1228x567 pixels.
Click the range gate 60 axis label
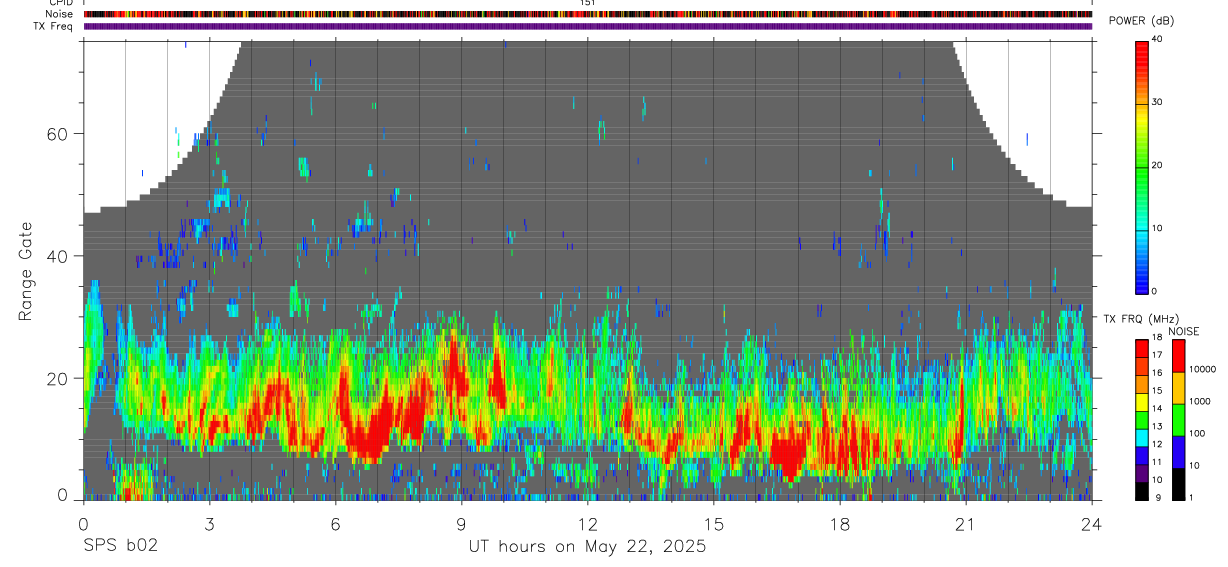pyautogui.click(x=62, y=134)
